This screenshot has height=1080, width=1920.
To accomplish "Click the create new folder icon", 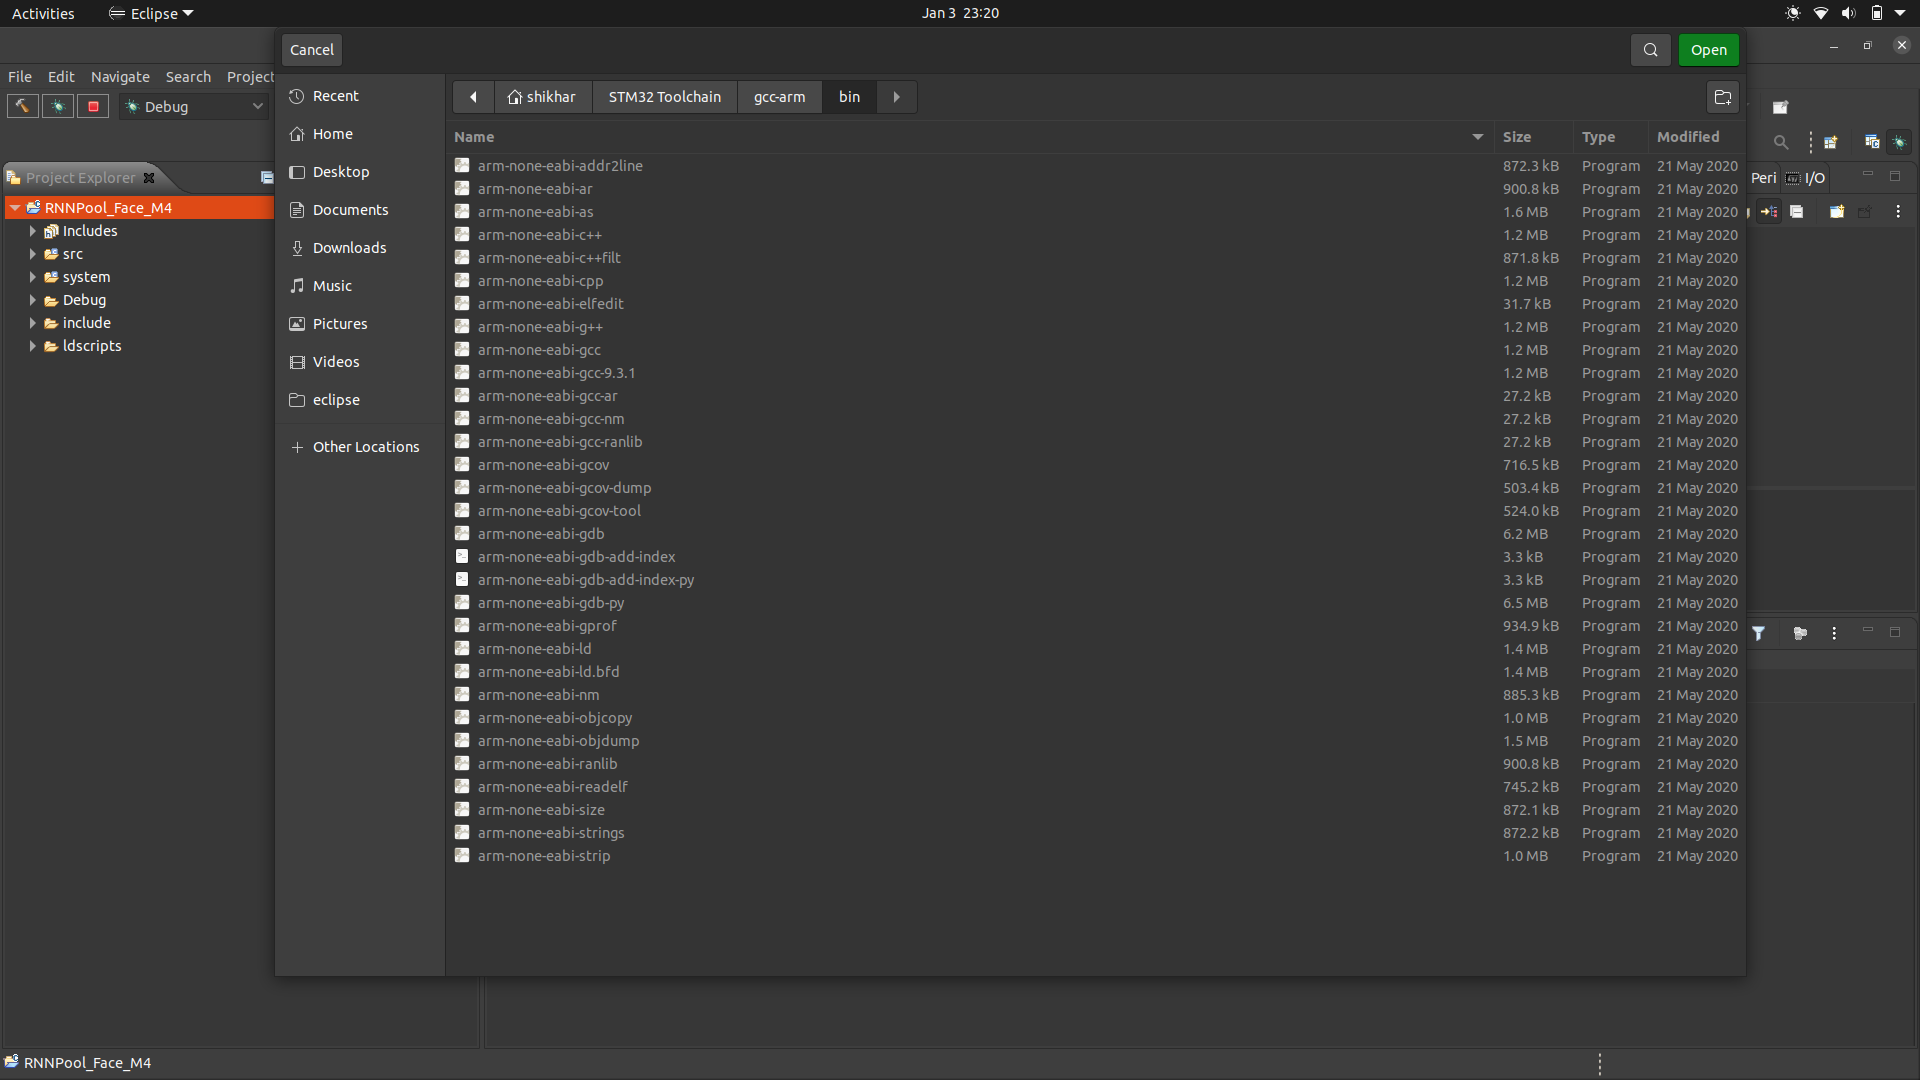I will point(1722,97).
